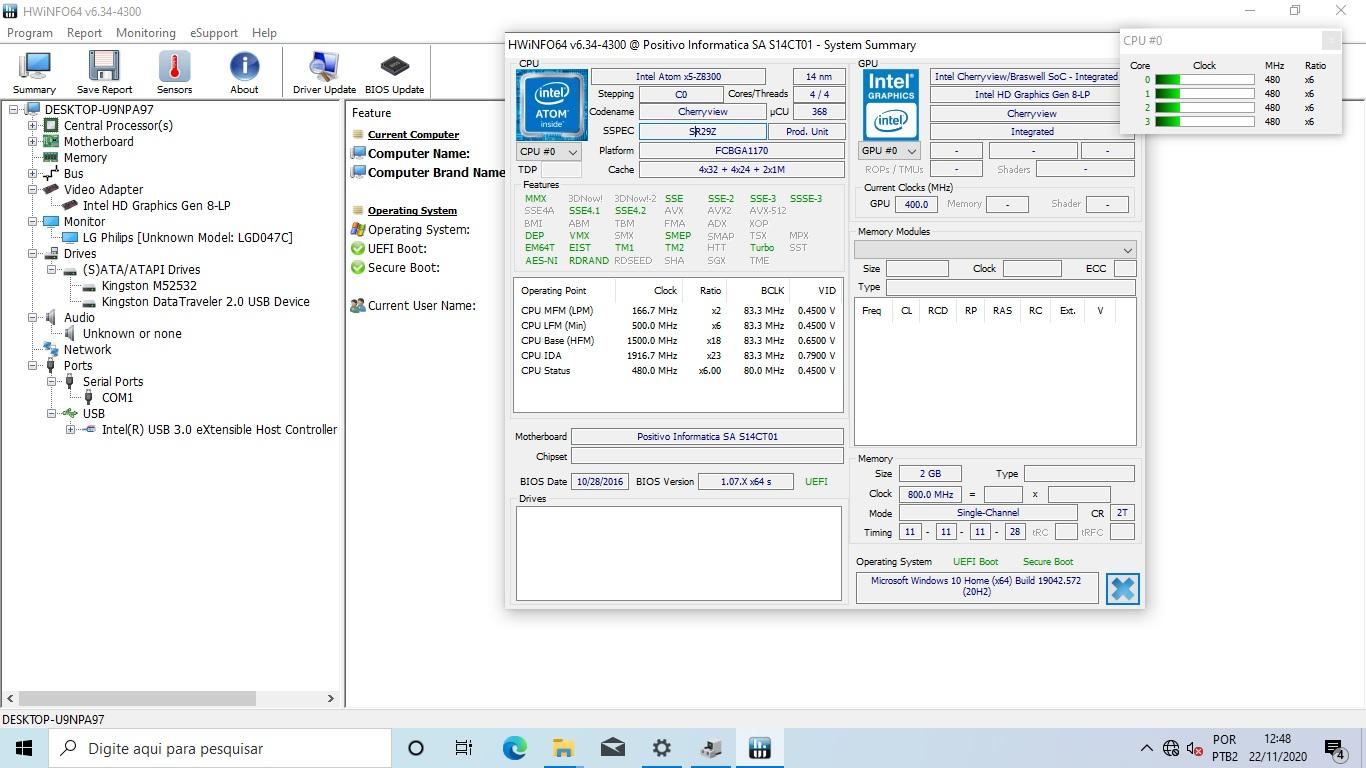Open File Explorer from the taskbar
This screenshot has width=1366, height=768.
pyautogui.click(x=563, y=748)
